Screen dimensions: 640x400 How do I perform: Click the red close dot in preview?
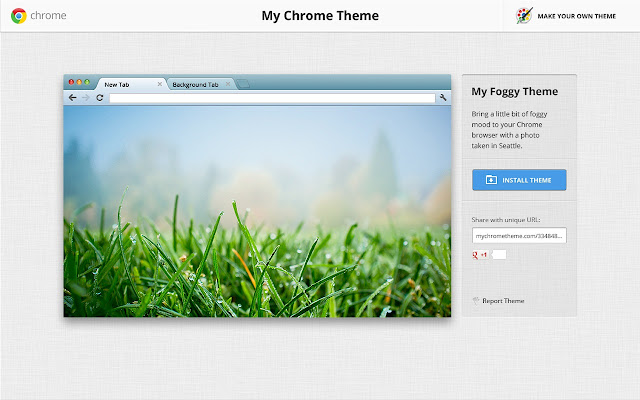click(71, 82)
